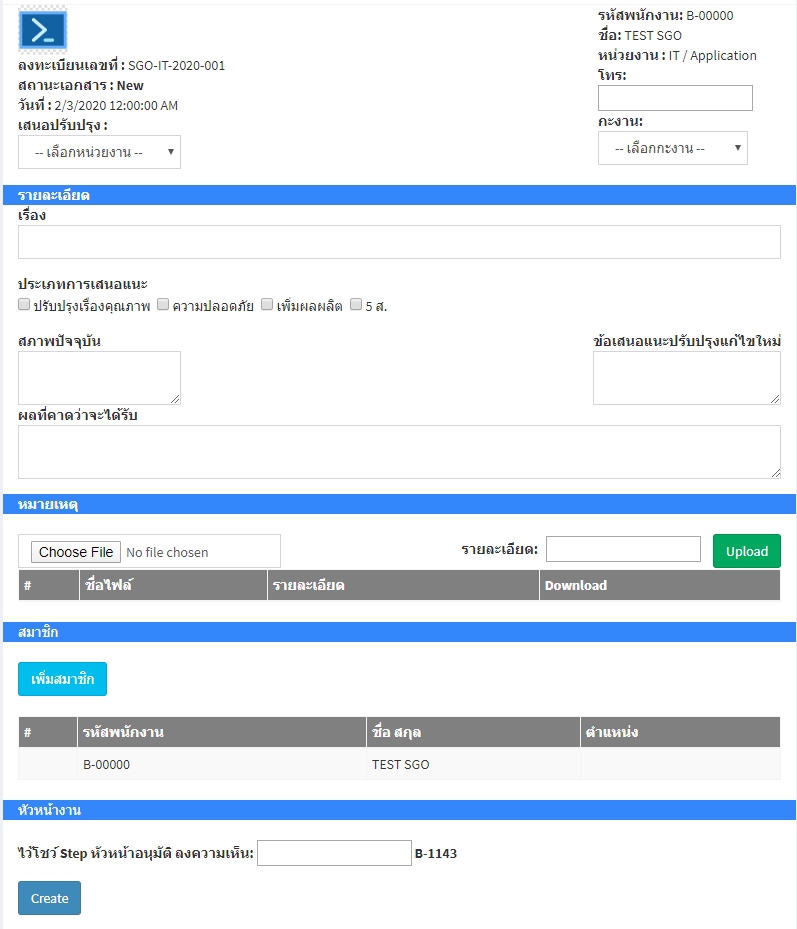
Task: Focus the หัวหน้าอนุมัติ approver input field
Action: click(334, 853)
